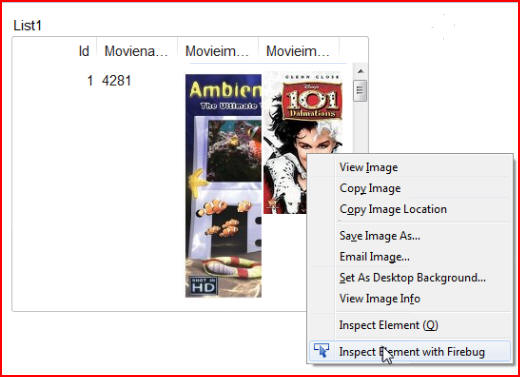Choose Copy Image menu entry
The height and width of the screenshot is (377, 520).
(x=370, y=188)
